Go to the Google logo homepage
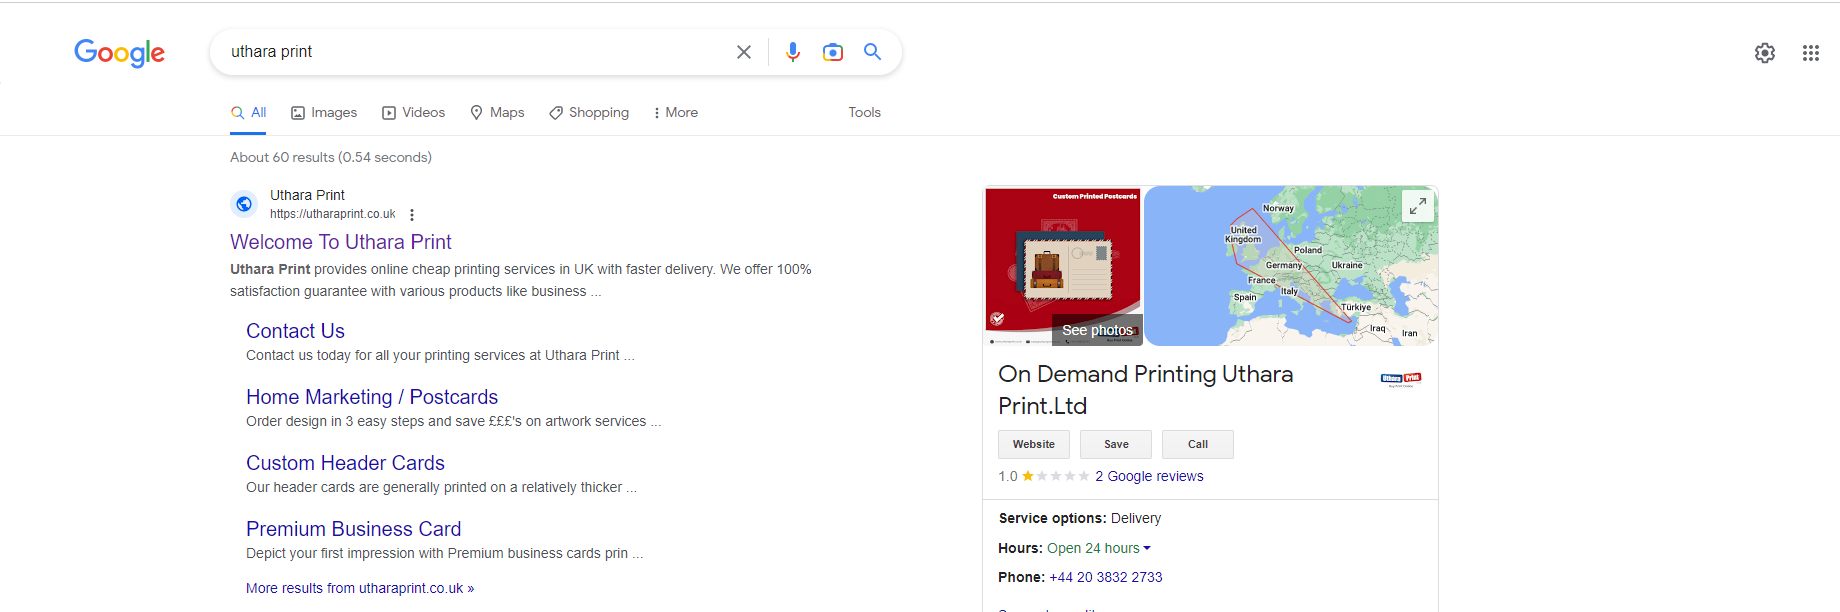This screenshot has height=612, width=1840. (119, 53)
